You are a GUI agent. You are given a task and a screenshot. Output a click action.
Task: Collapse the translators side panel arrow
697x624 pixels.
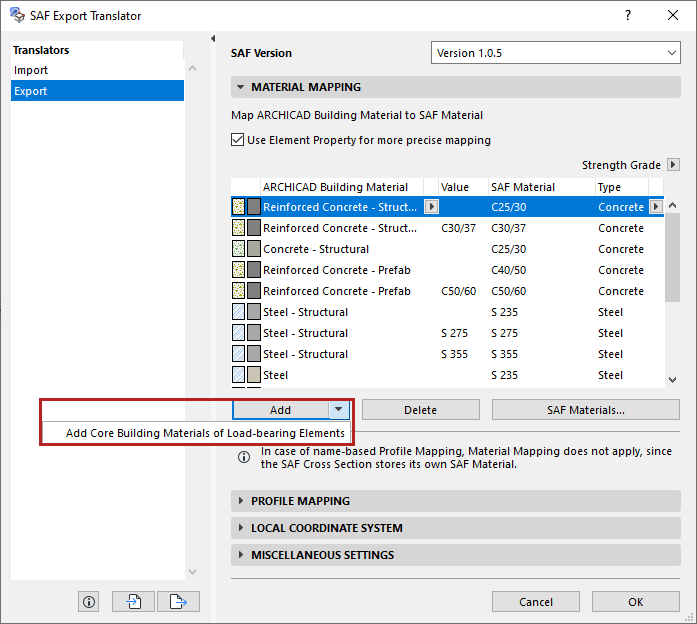click(213, 39)
